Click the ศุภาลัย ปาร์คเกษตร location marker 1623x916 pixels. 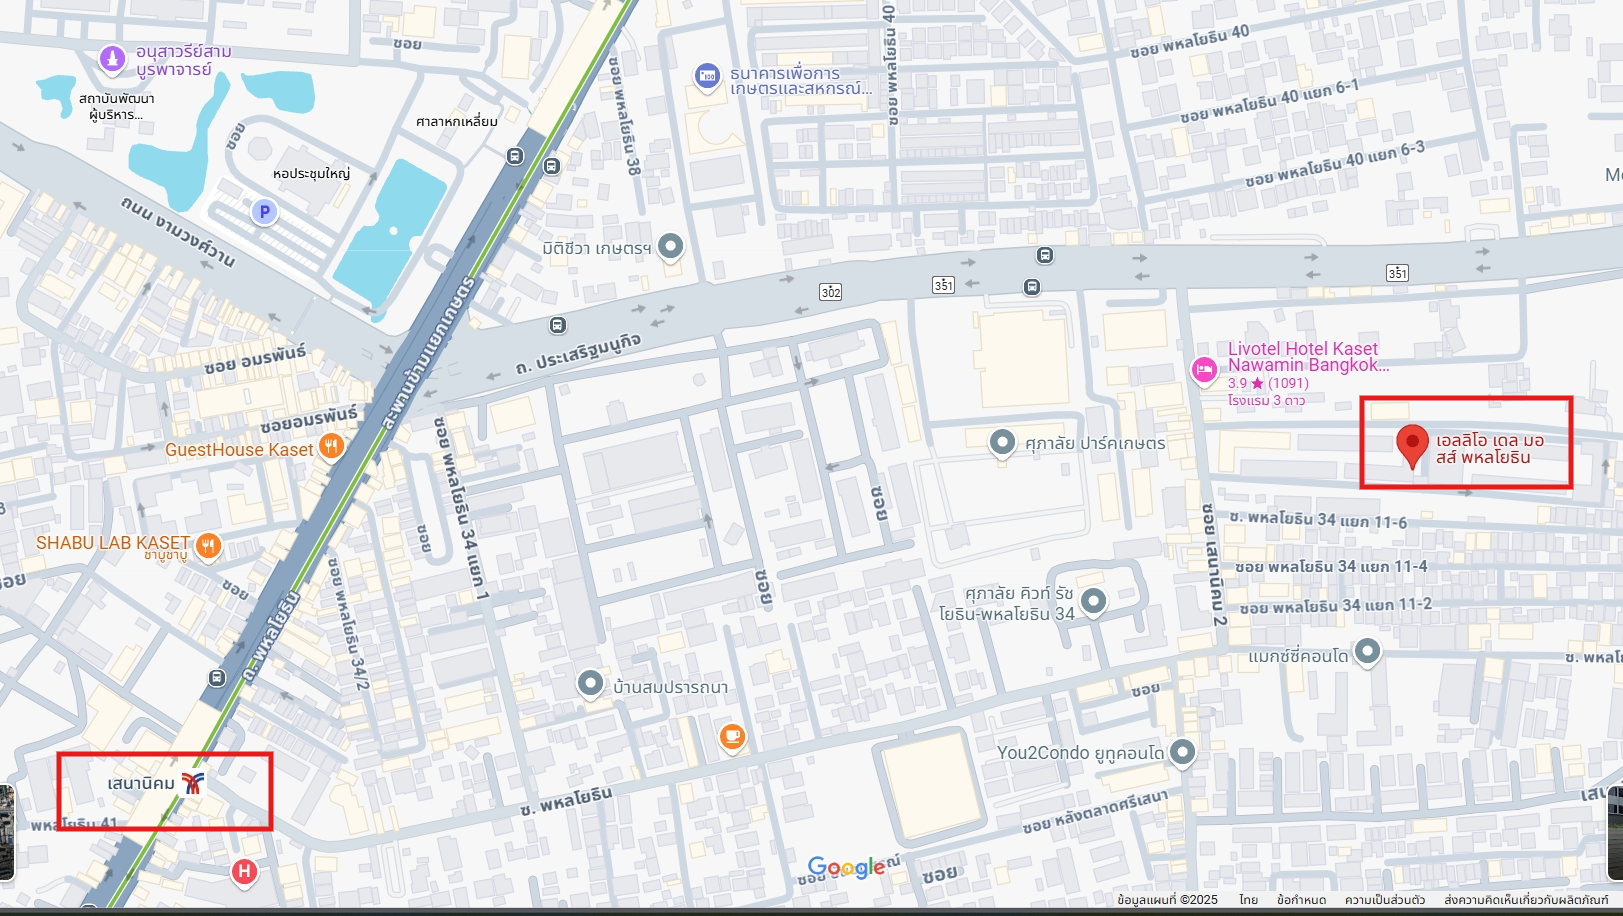[x=1002, y=442]
